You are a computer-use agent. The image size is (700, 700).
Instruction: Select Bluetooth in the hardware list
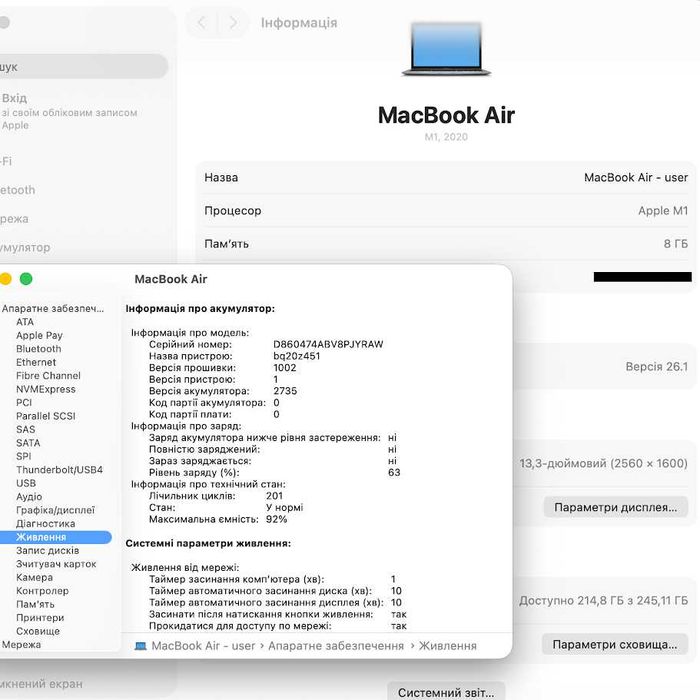[39, 349]
